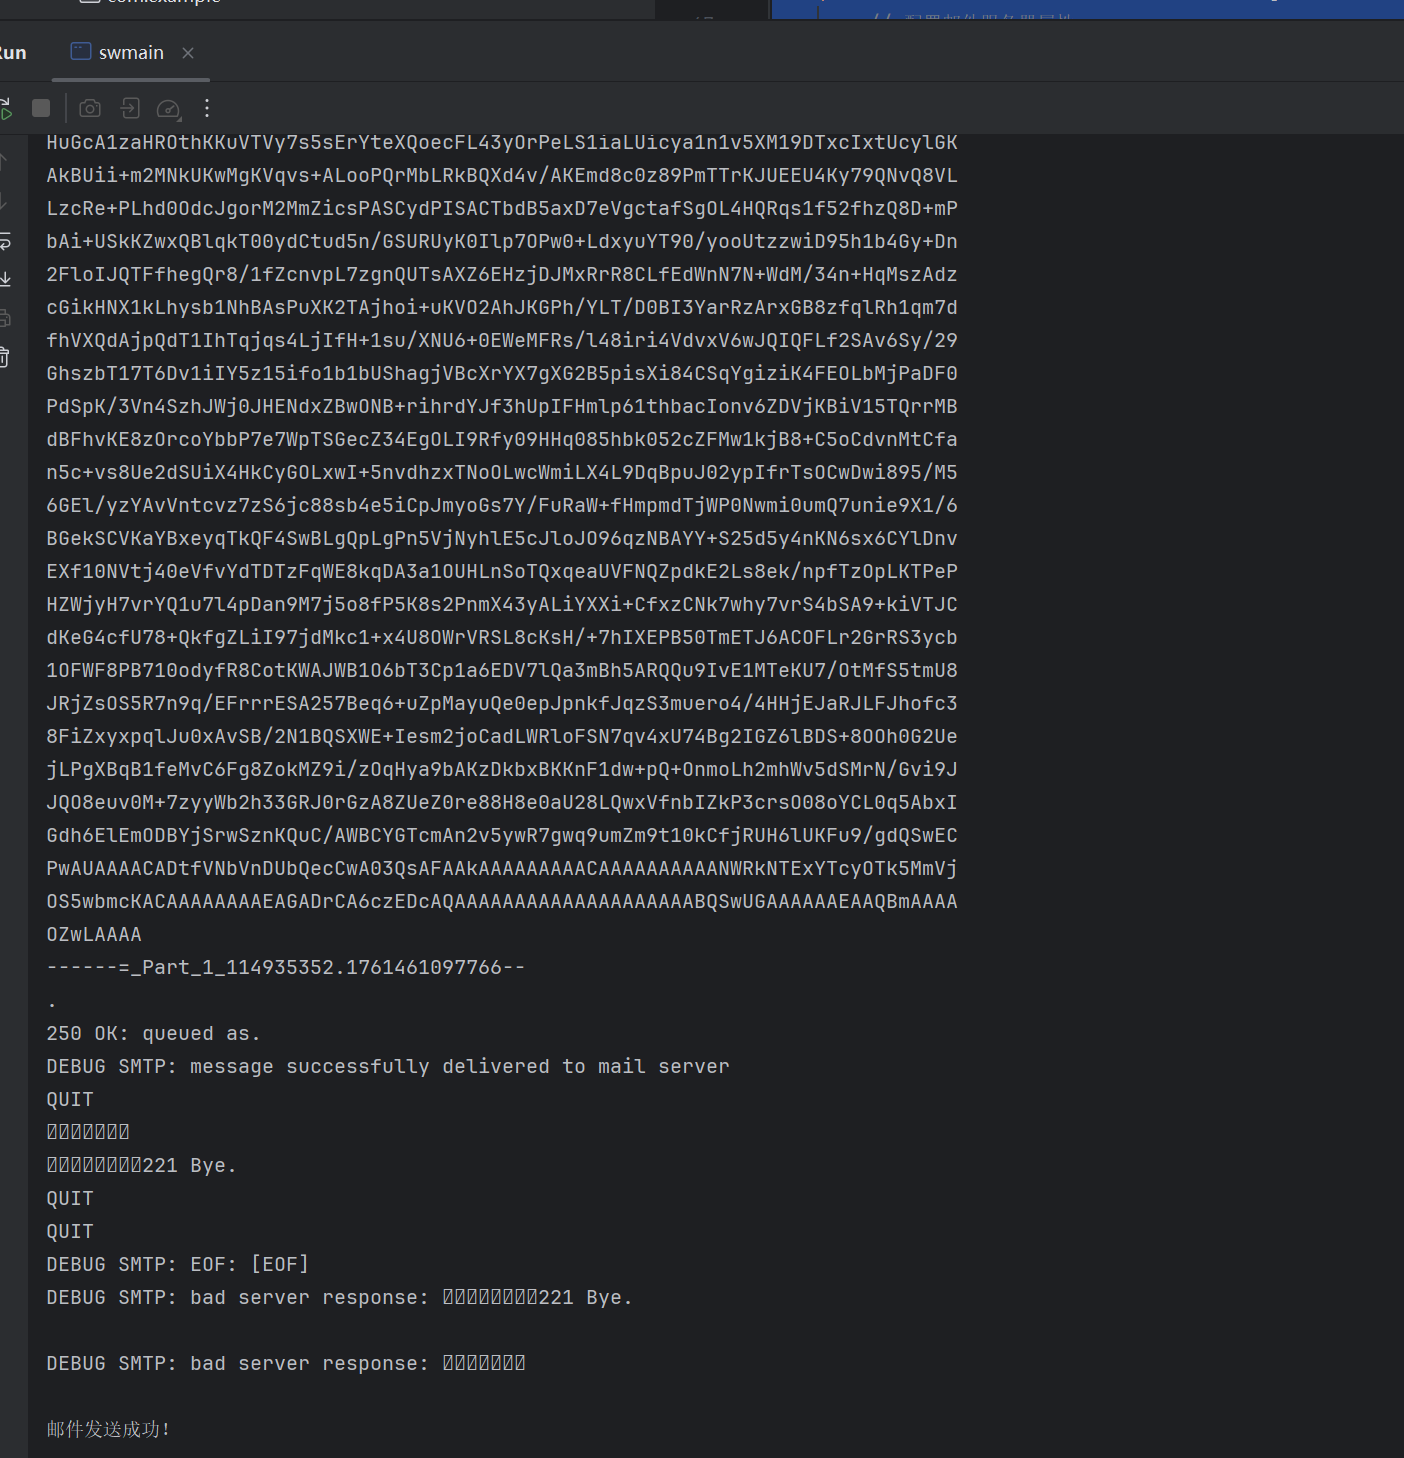1404x1458 pixels.
Task: Select the swmain console tab
Action: pos(130,52)
